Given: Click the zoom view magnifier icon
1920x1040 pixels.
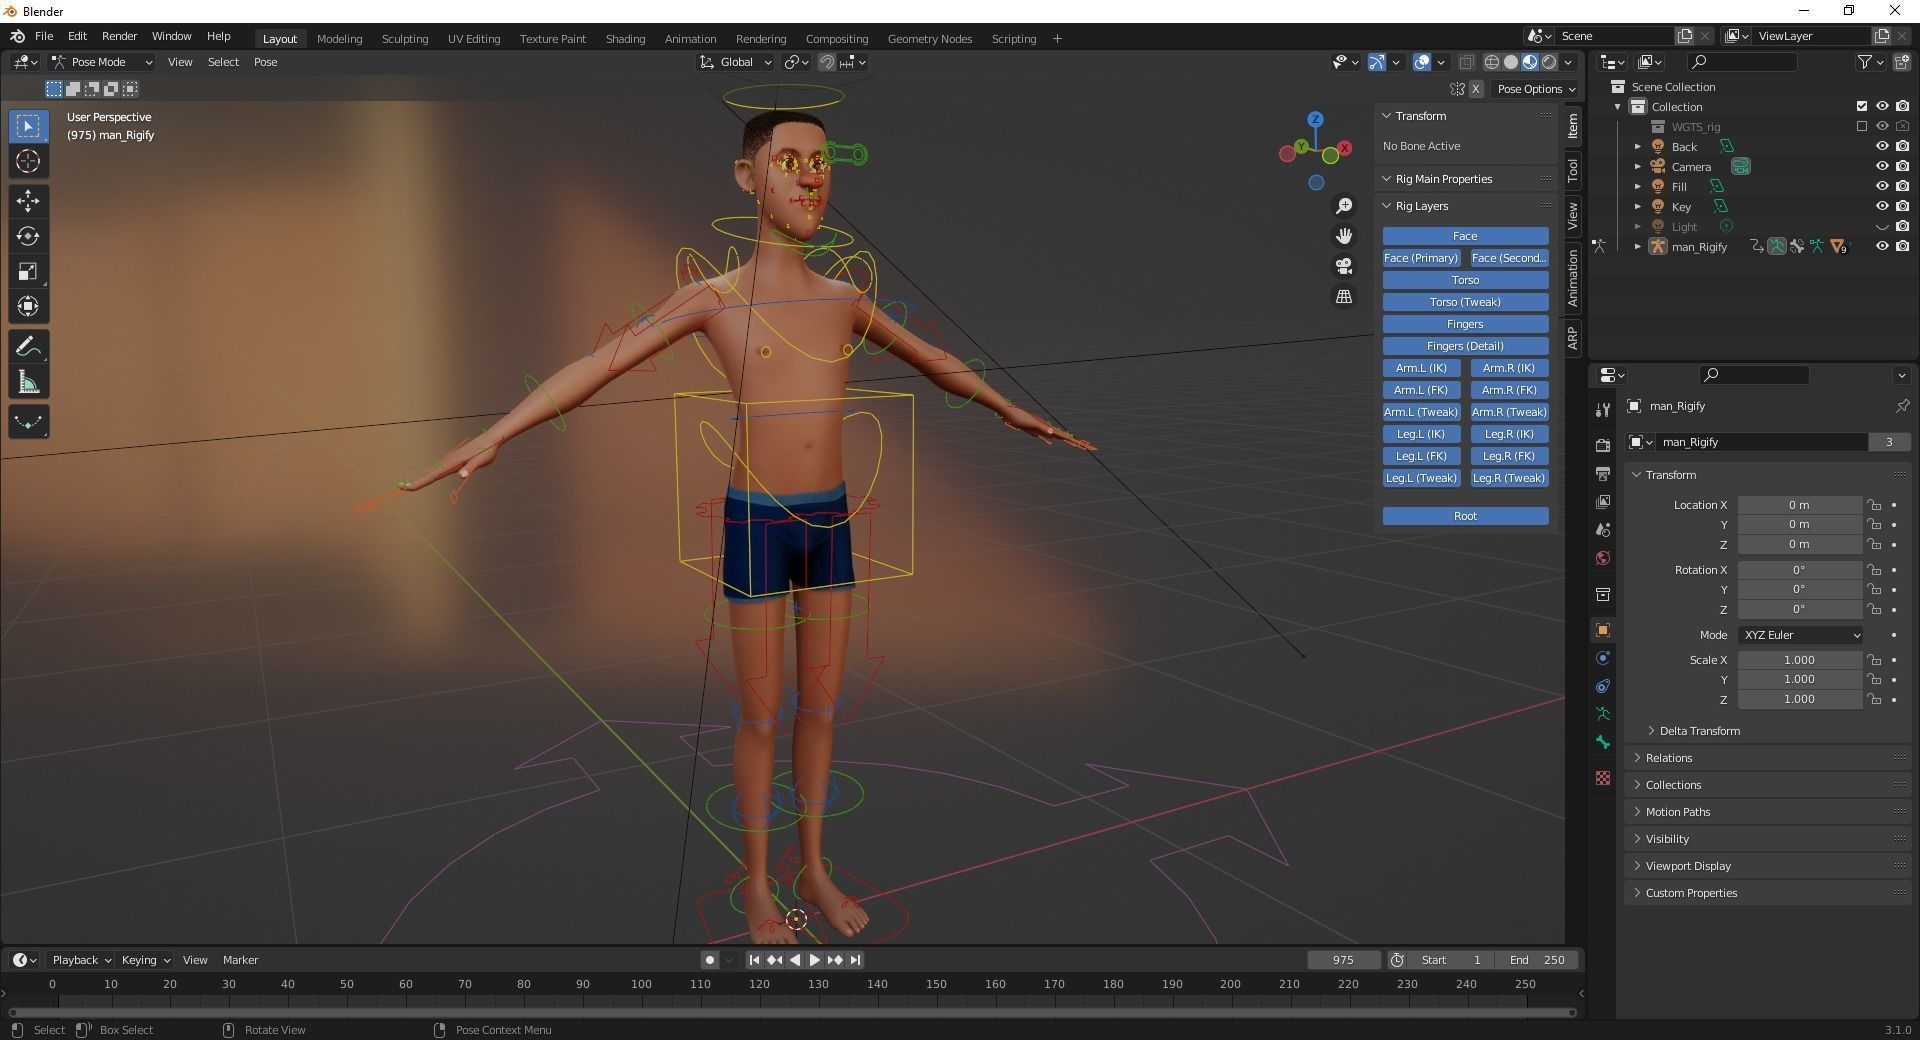Looking at the screenshot, I should tap(1344, 206).
